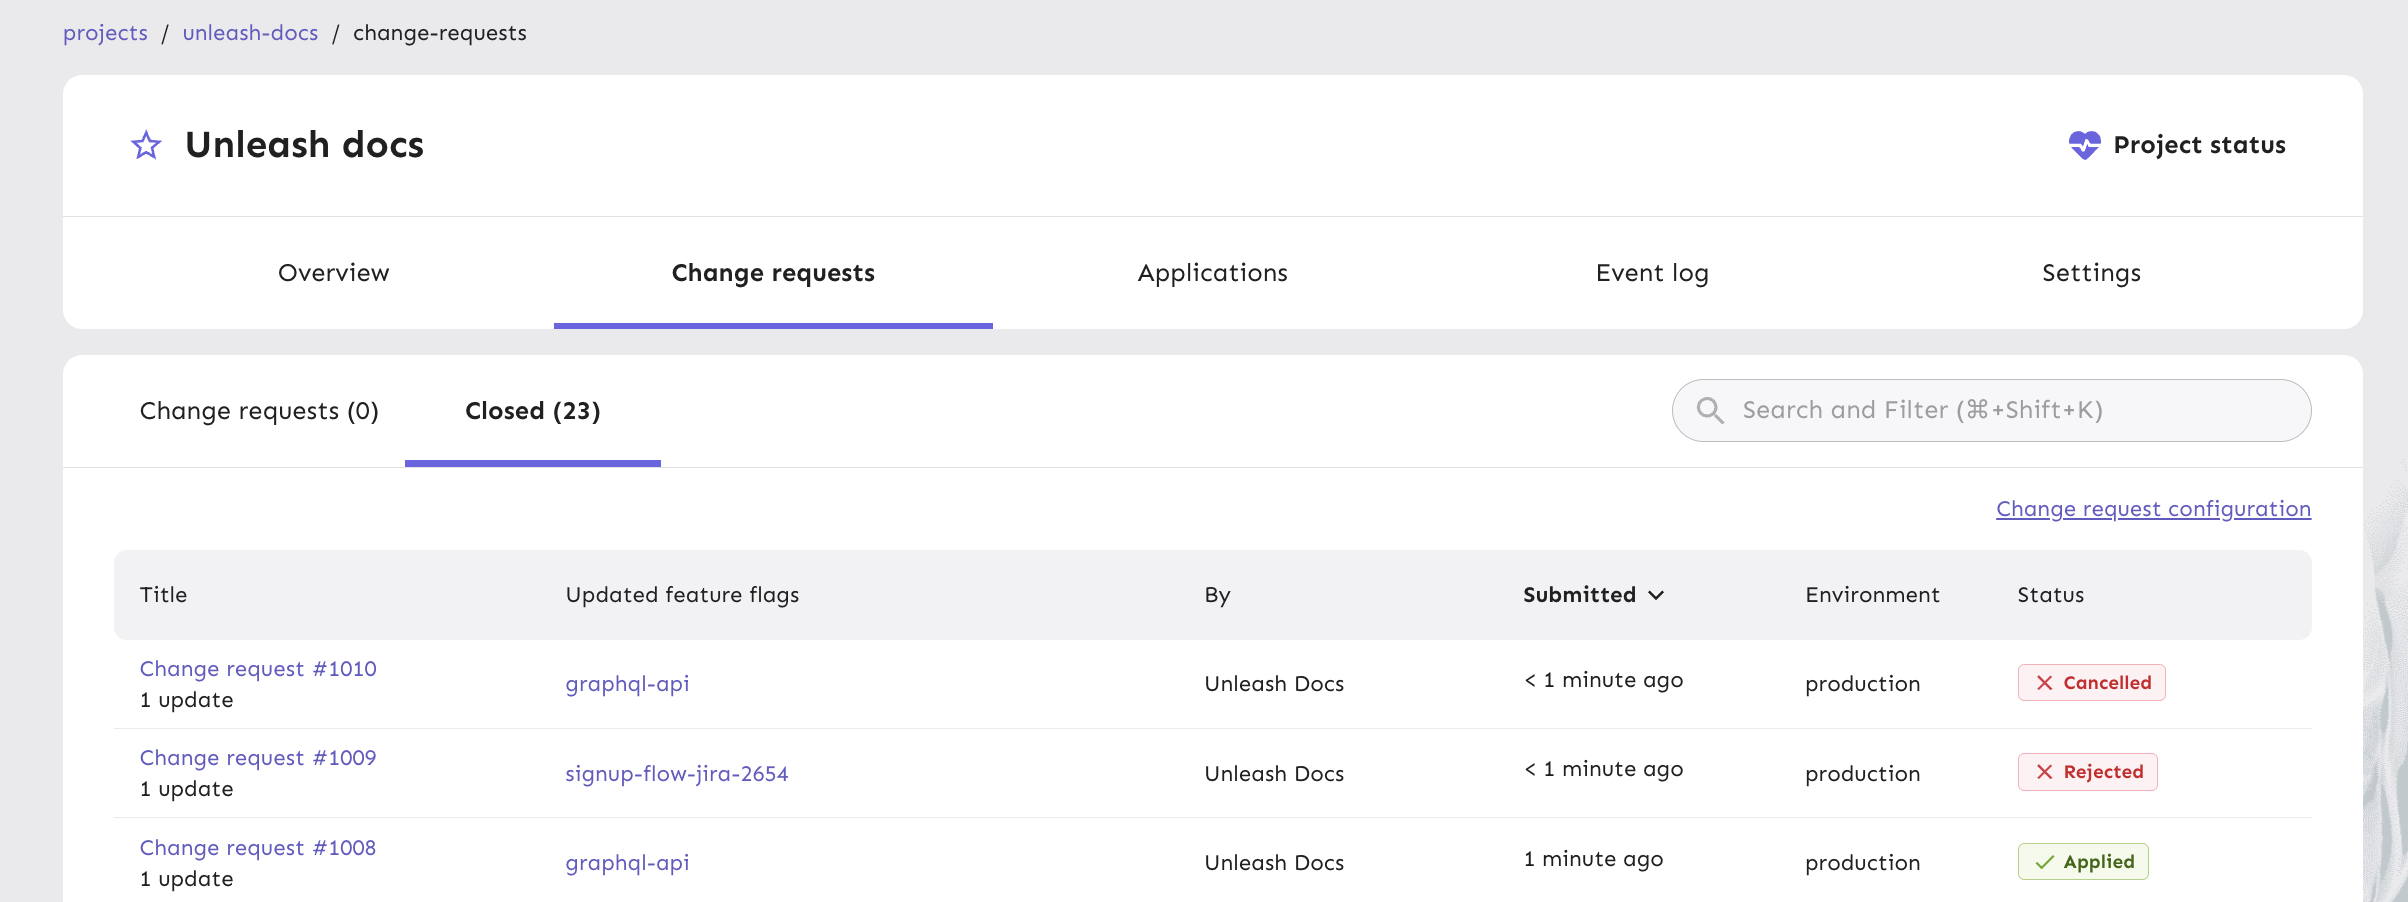Screen dimensions: 2408x902
Task: Click the X icon on the Rejected badge
Action: (x=2043, y=771)
